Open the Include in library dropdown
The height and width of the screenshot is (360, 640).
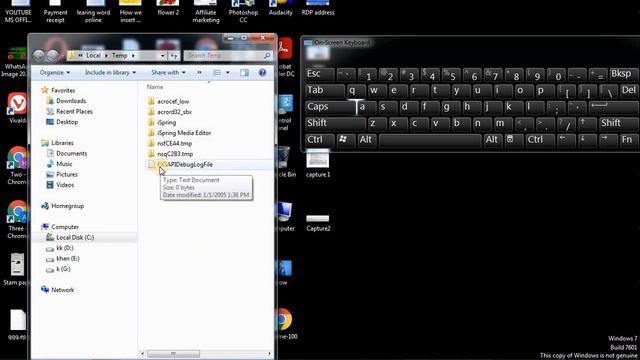(110, 73)
